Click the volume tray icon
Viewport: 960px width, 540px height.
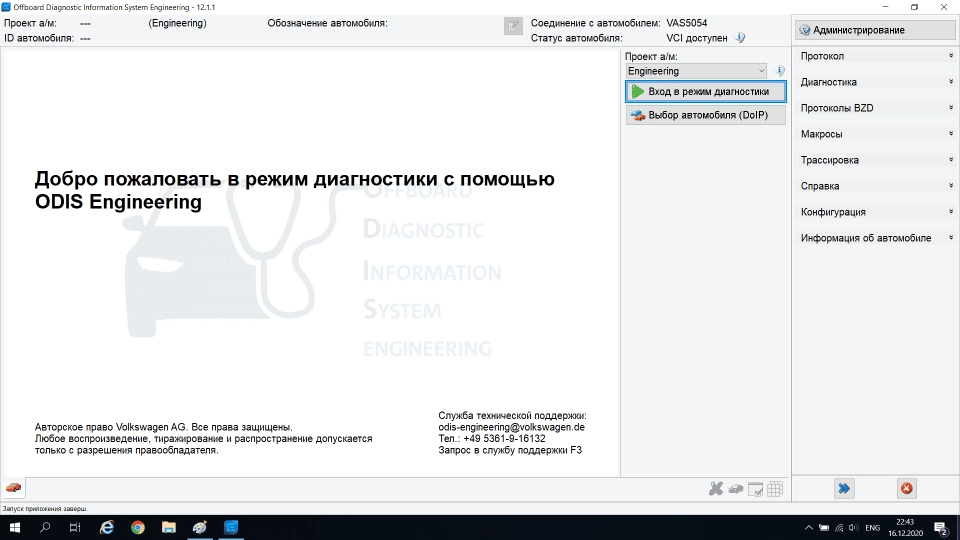[x=853, y=528]
